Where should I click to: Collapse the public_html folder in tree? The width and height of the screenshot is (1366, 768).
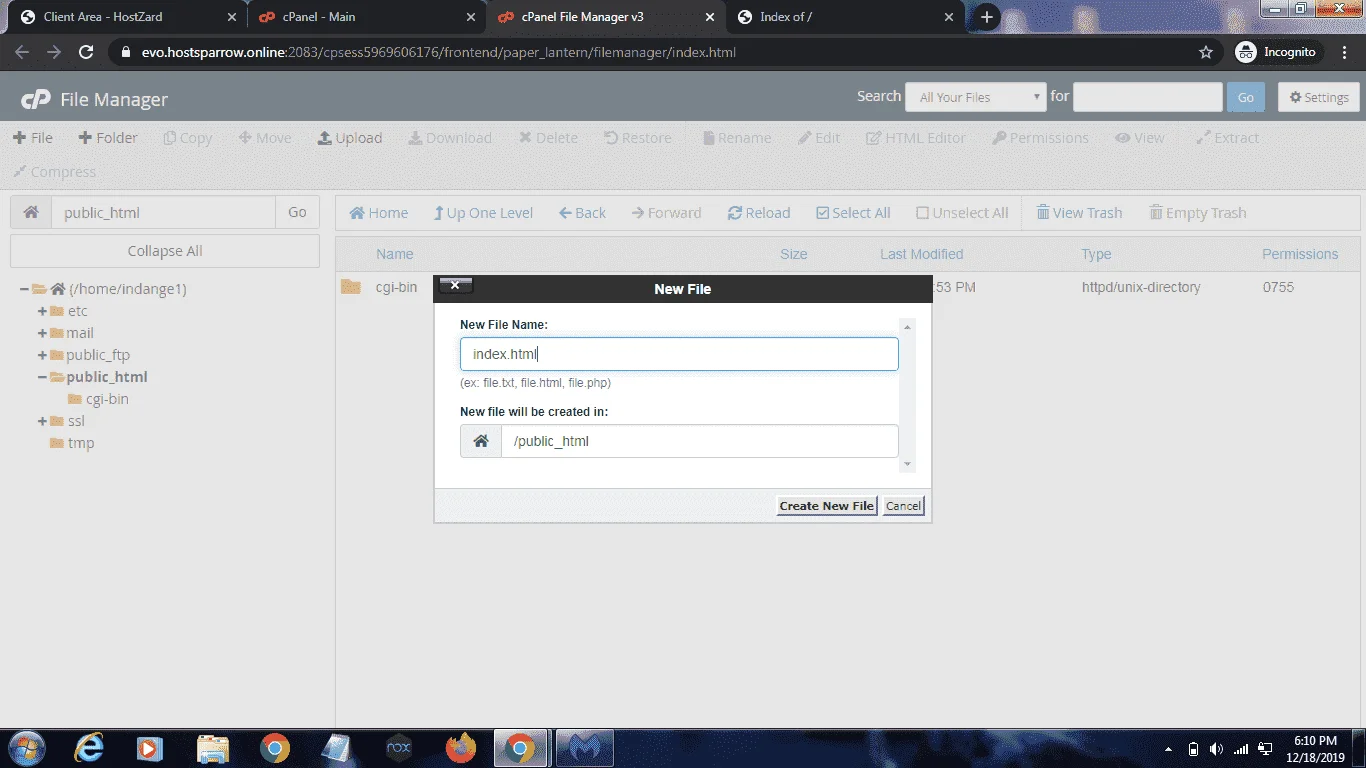tap(43, 377)
